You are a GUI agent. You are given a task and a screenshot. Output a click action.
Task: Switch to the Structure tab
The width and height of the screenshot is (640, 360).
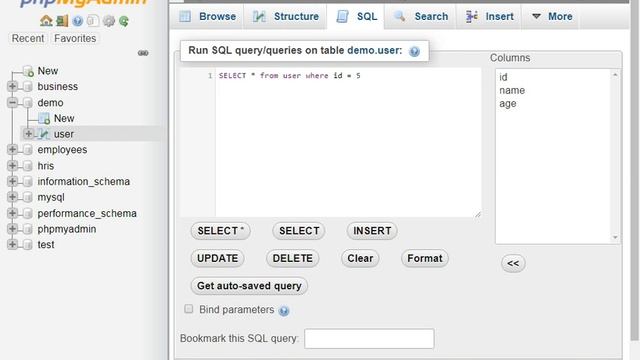(286, 16)
